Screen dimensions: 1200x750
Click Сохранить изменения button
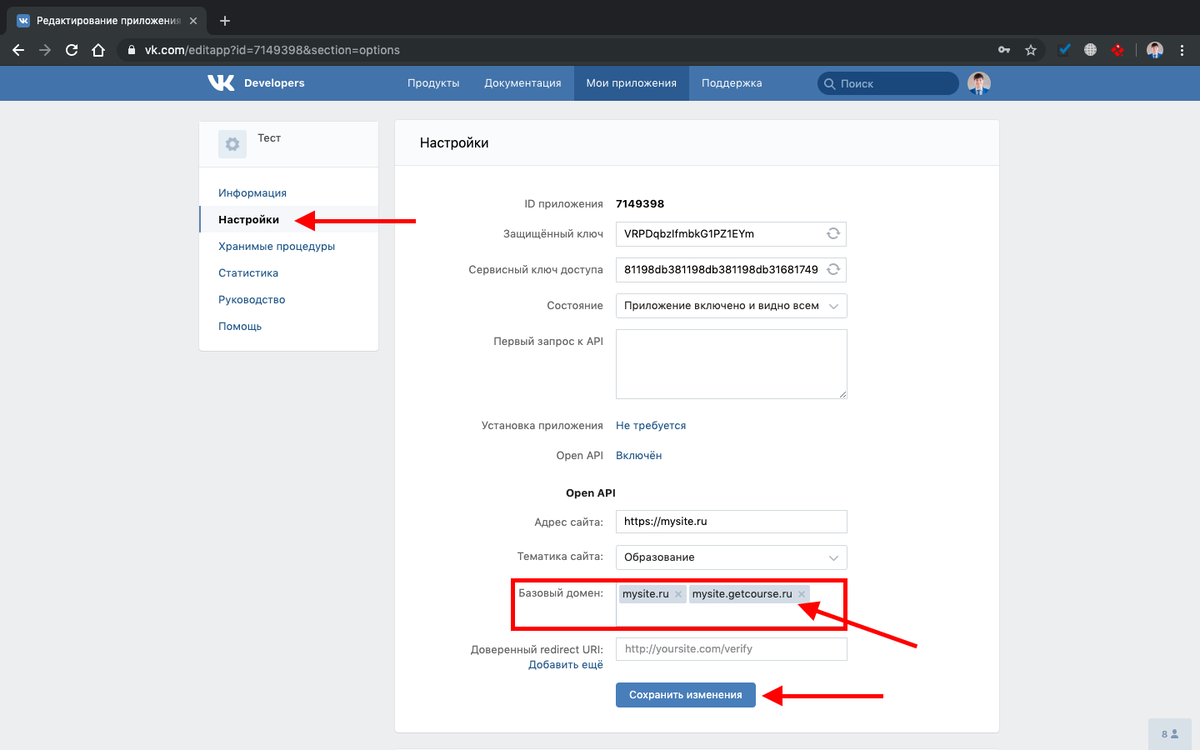click(686, 695)
